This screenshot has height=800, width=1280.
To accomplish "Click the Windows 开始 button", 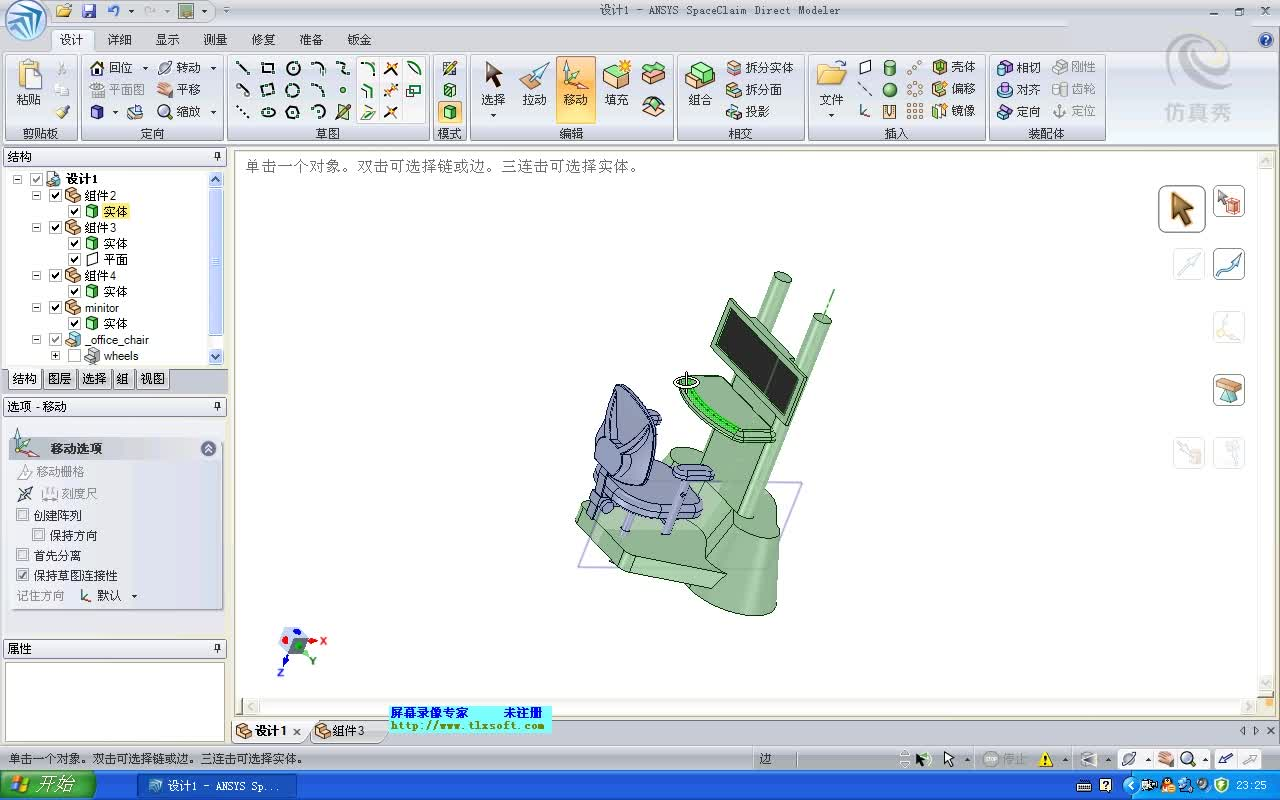I will point(45,784).
